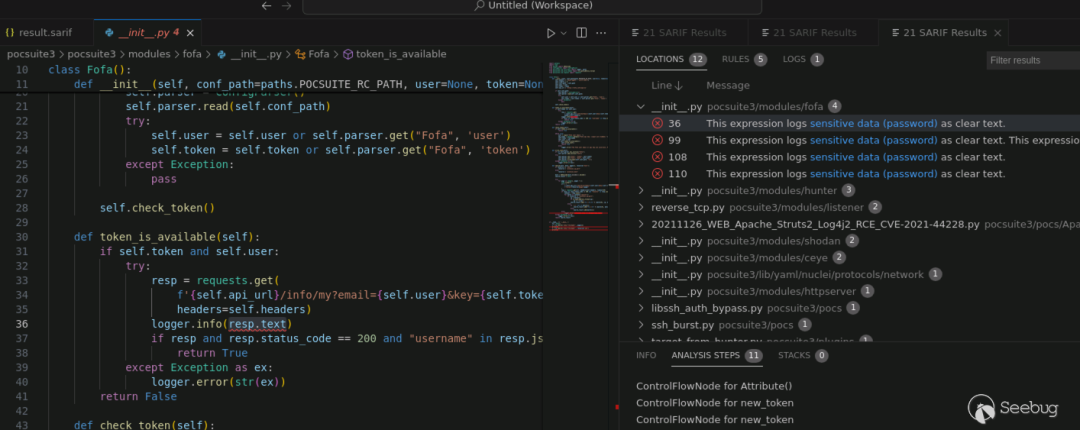The image size is (1080, 430).
Task: Collapse the __init__.py pocsuite3/modules/fofa group
Action: (641, 106)
